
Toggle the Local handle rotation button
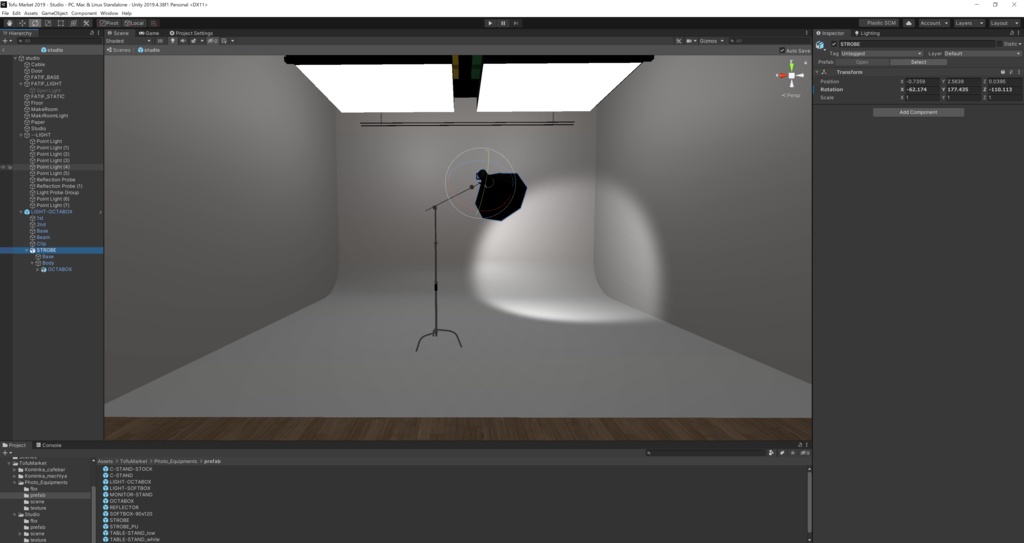point(134,23)
